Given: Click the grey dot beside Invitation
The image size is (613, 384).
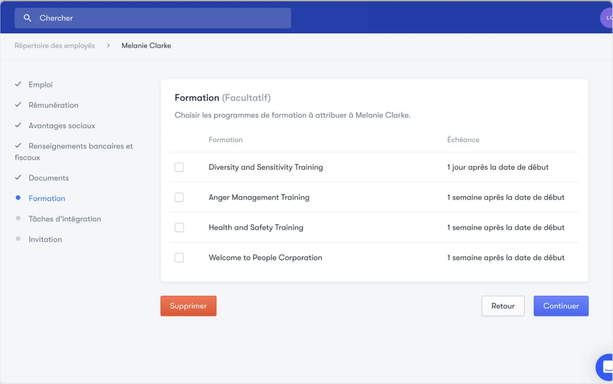Looking at the screenshot, I should 18,239.
